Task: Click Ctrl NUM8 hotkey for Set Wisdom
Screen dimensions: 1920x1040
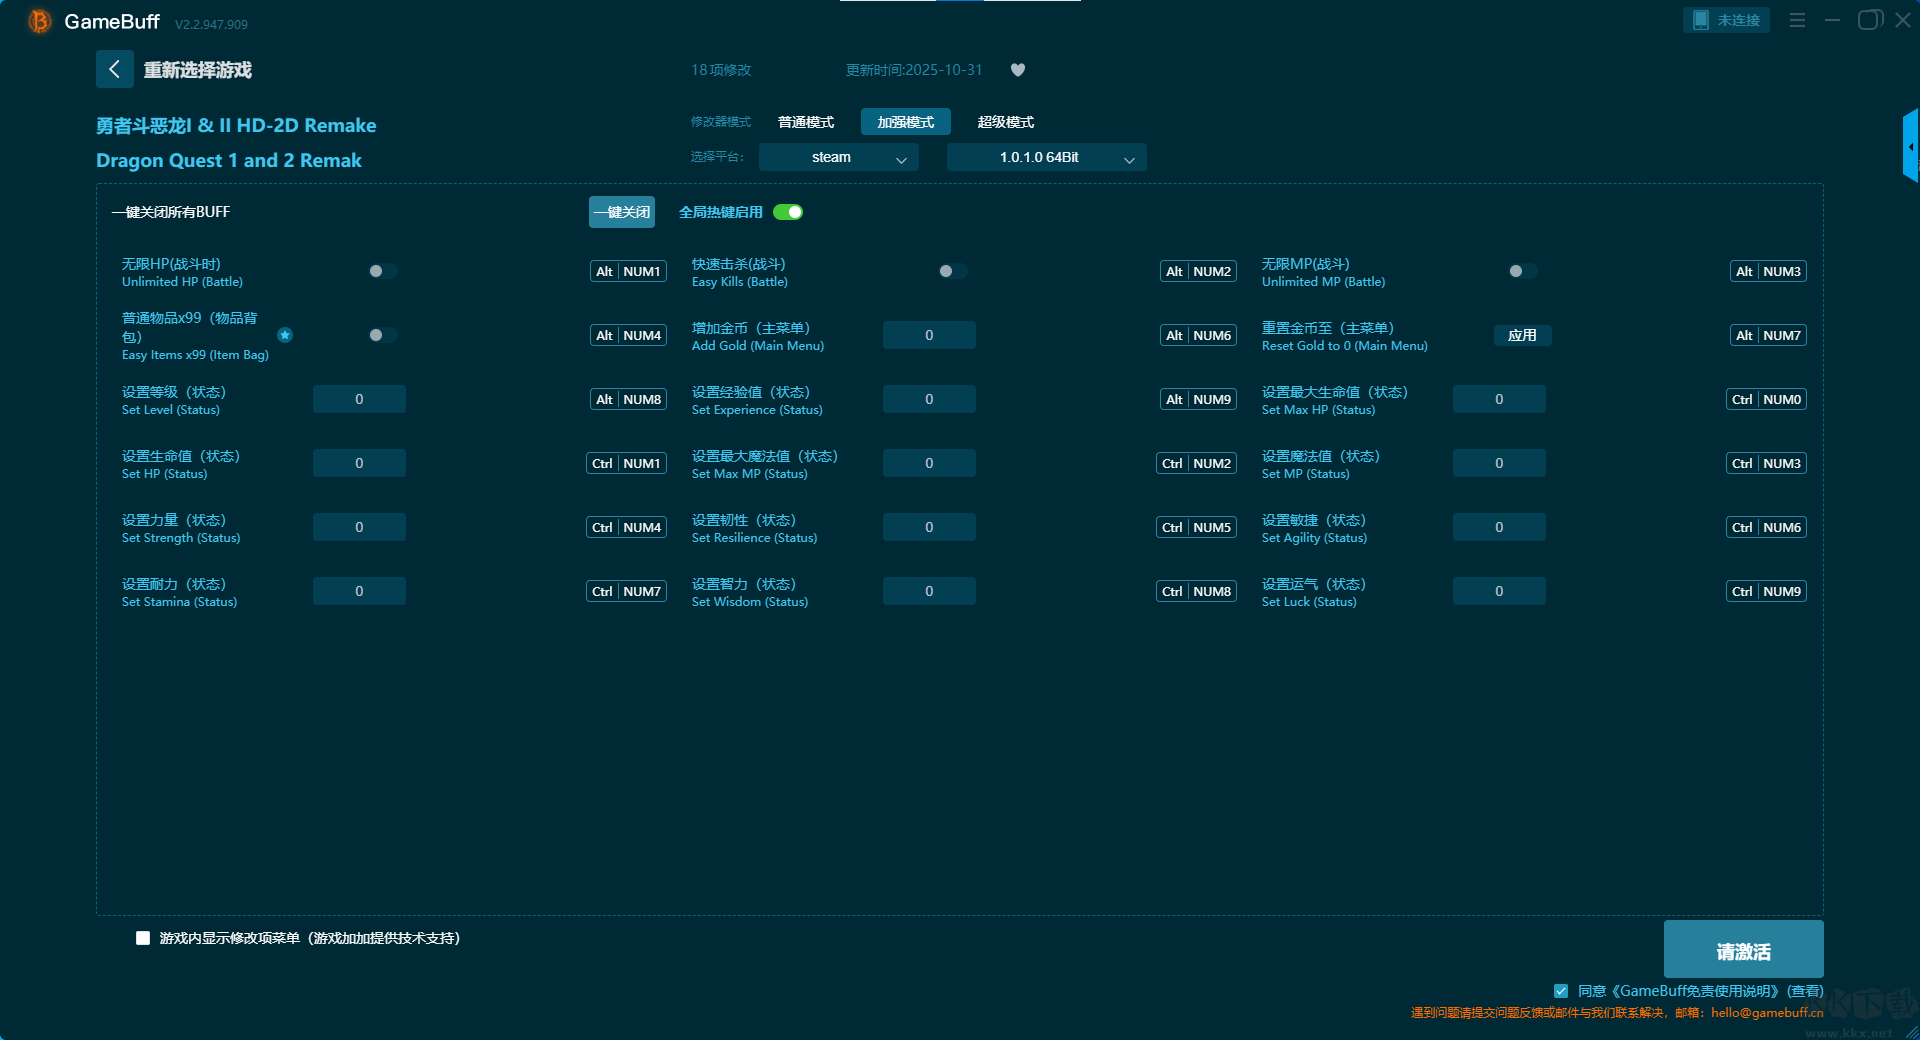Action: [1196, 591]
